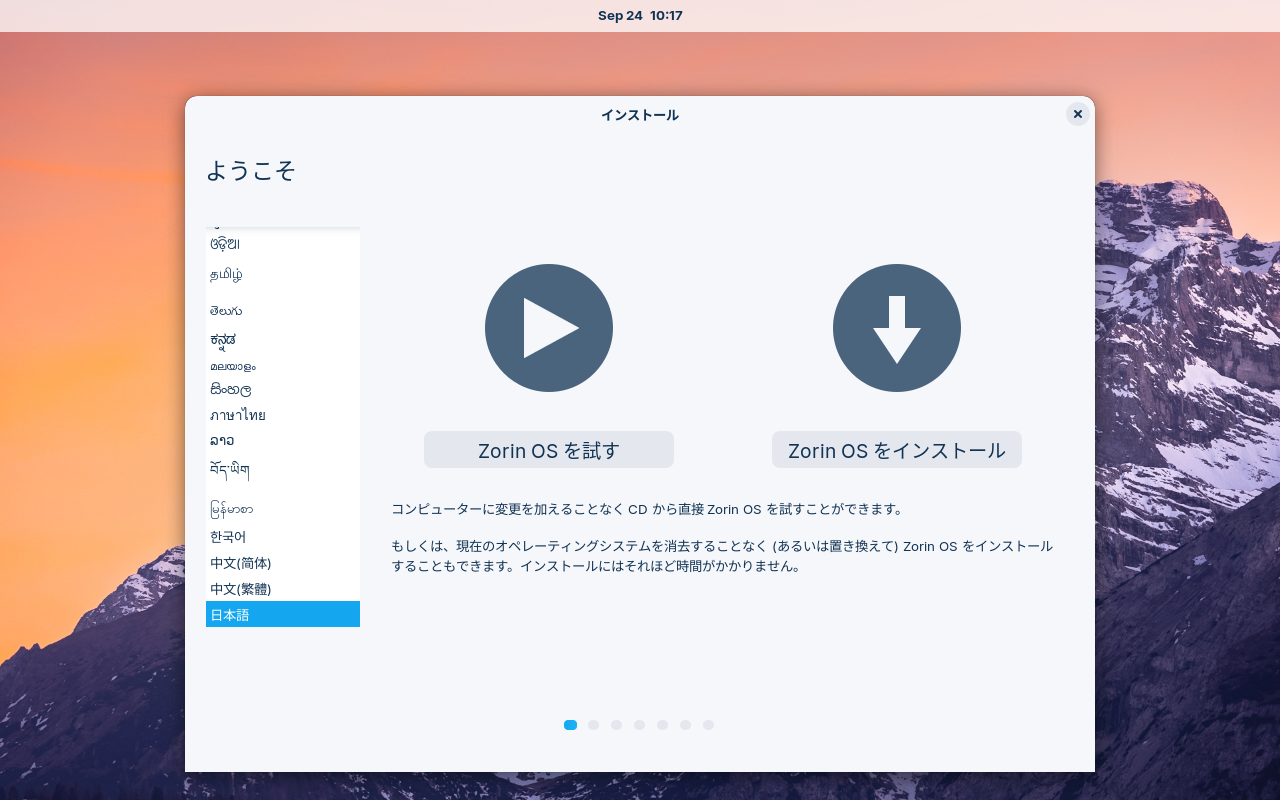Select தமிழ் in the language list
This screenshot has height=800, width=1280.
click(x=283, y=274)
